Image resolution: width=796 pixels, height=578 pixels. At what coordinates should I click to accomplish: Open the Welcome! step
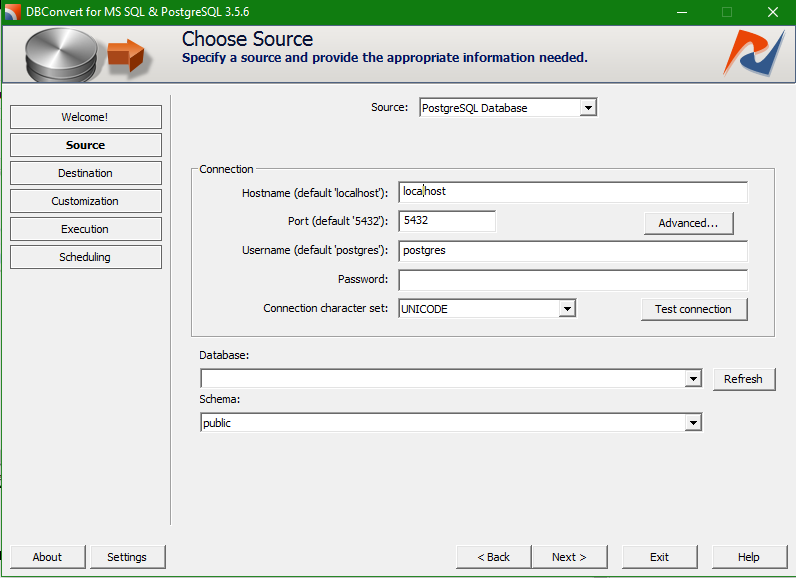(x=86, y=117)
